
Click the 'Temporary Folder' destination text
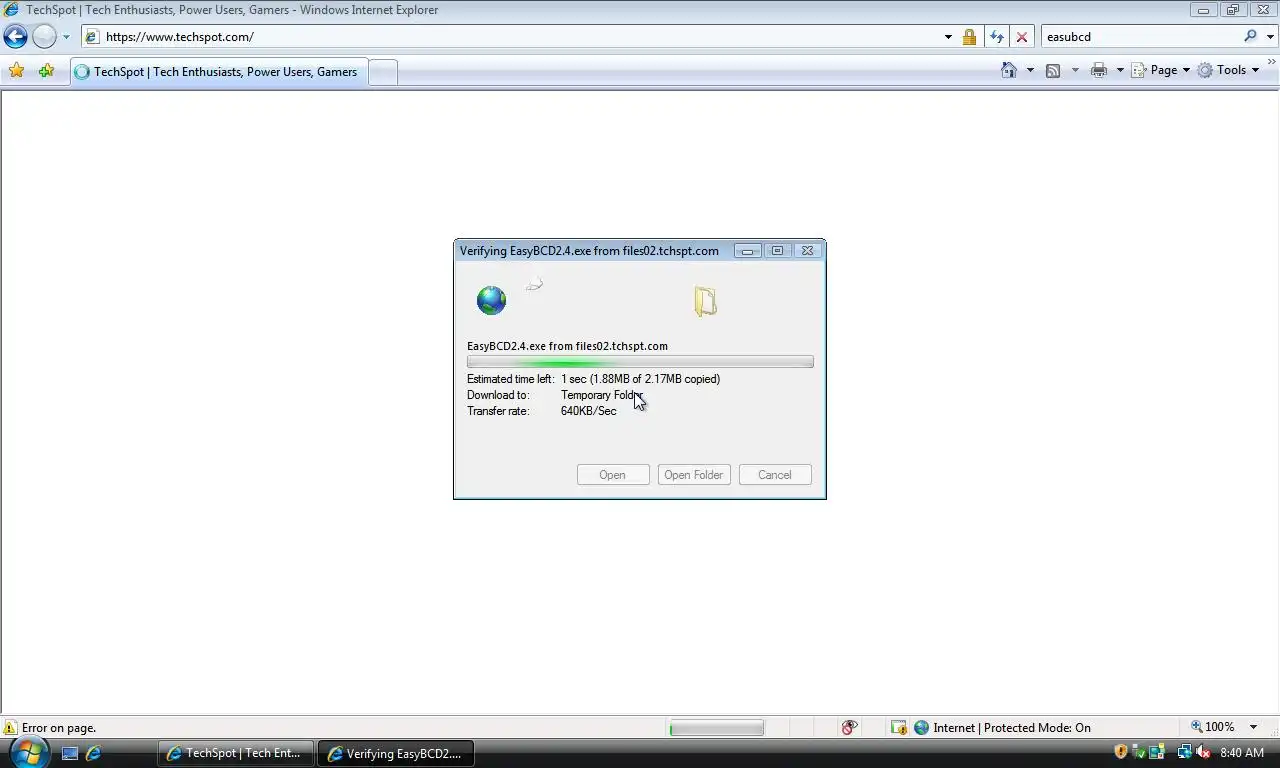coord(602,395)
